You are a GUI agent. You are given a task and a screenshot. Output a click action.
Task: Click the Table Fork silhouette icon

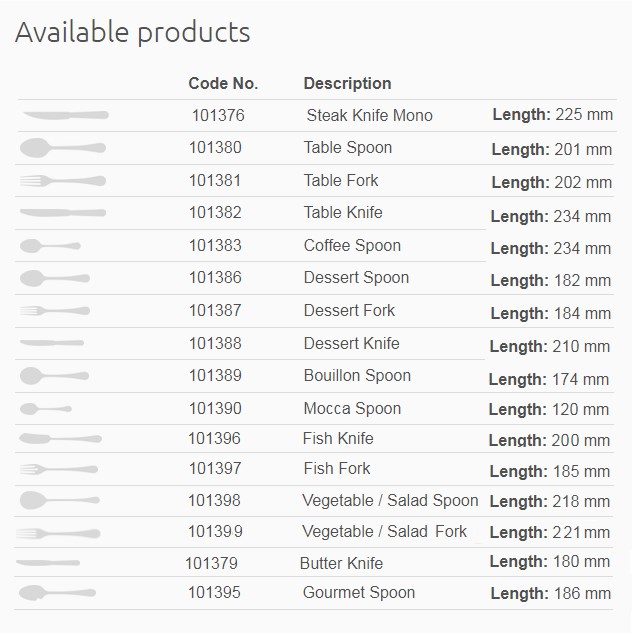63,180
